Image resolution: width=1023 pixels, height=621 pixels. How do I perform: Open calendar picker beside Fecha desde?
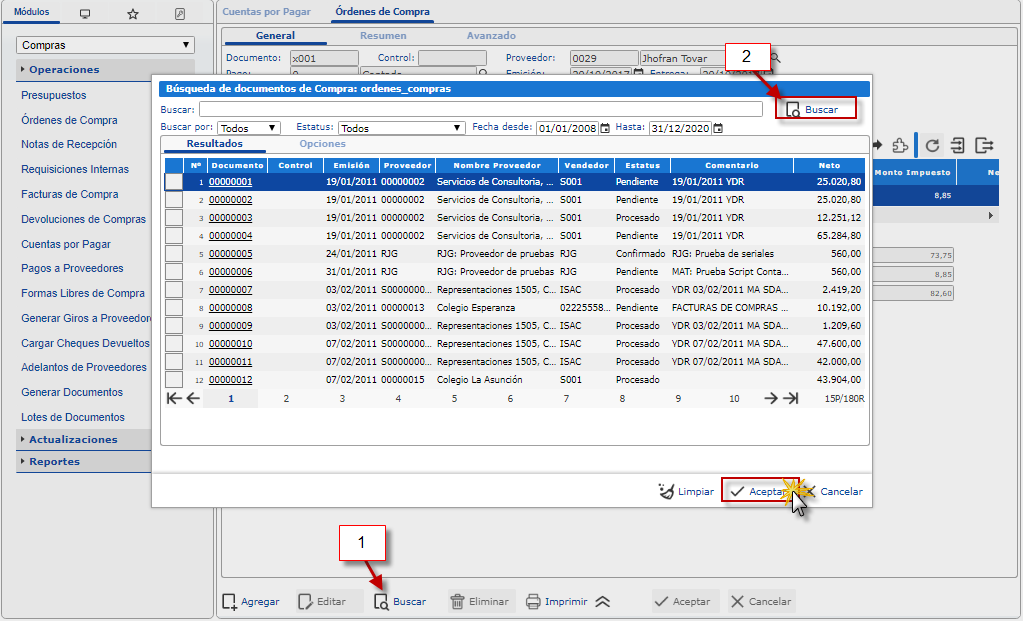point(605,128)
